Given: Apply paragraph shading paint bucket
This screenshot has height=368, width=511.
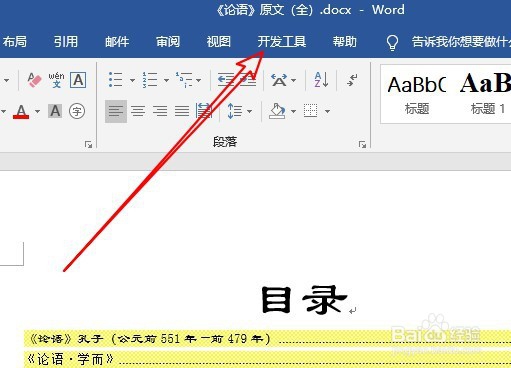Looking at the screenshot, I should pos(277,111).
